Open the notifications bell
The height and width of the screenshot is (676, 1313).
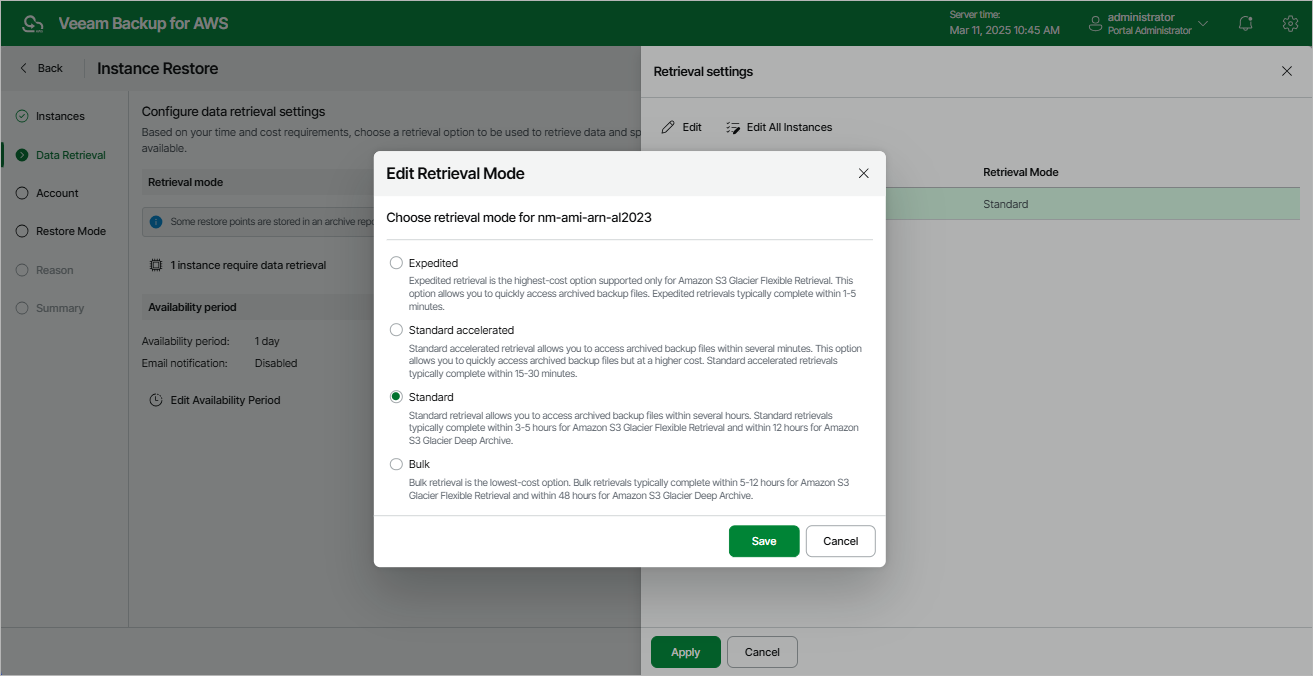pyautogui.click(x=1245, y=23)
